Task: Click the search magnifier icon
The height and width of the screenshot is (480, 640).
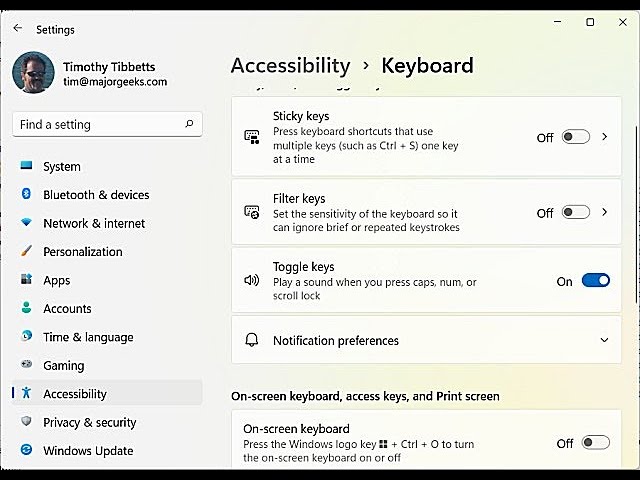Action: click(189, 124)
